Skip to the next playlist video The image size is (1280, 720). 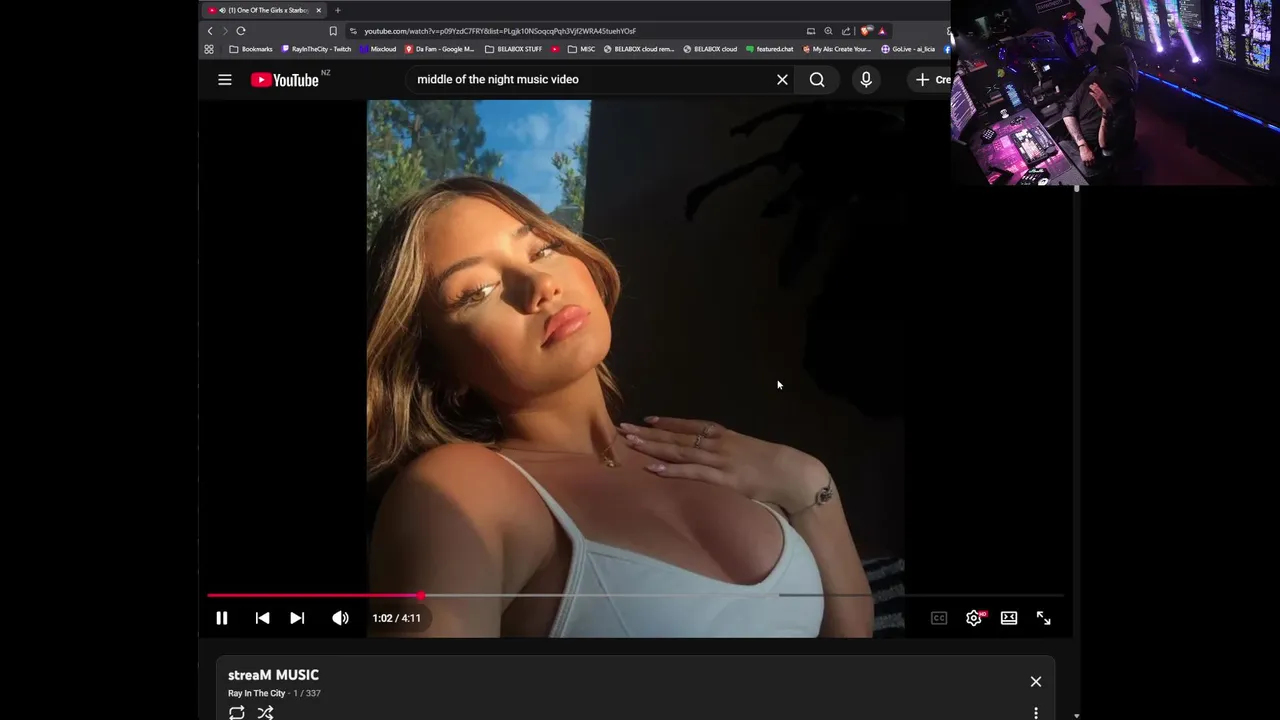[297, 618]
